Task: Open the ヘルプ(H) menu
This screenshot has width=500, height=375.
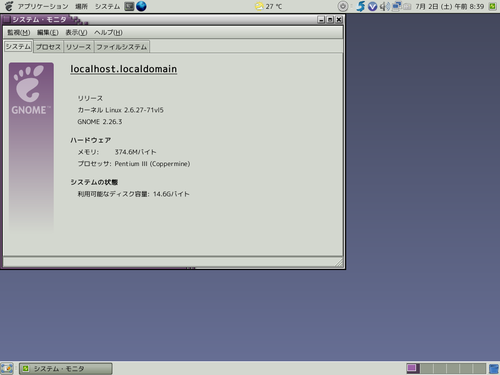Action: click(108, 32)
